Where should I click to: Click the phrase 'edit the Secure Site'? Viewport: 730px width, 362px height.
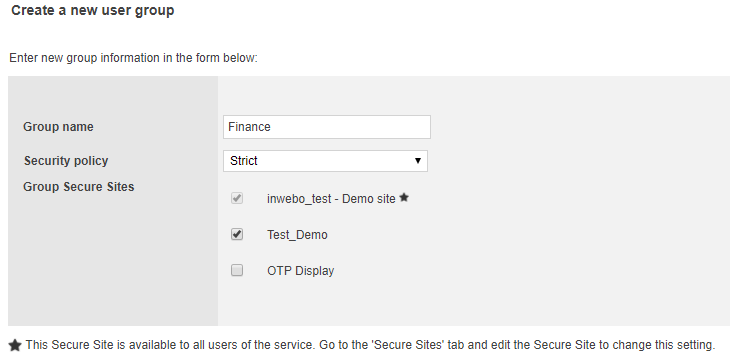pos(541,345)
